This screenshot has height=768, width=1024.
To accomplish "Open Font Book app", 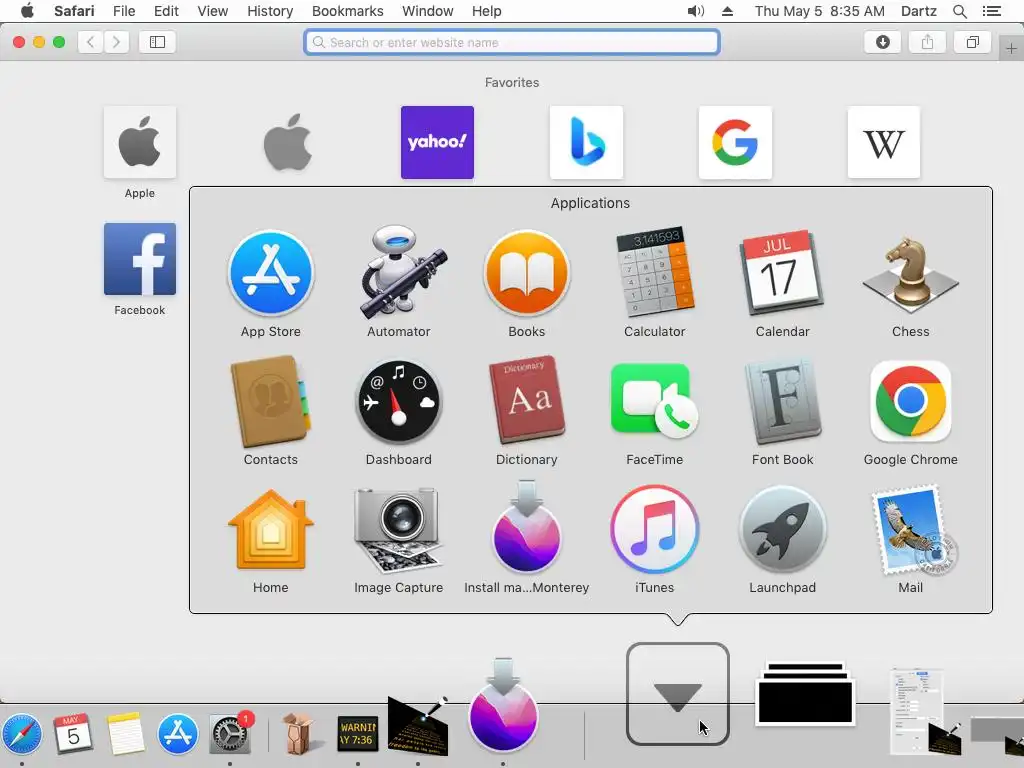I will pos(782,401).
